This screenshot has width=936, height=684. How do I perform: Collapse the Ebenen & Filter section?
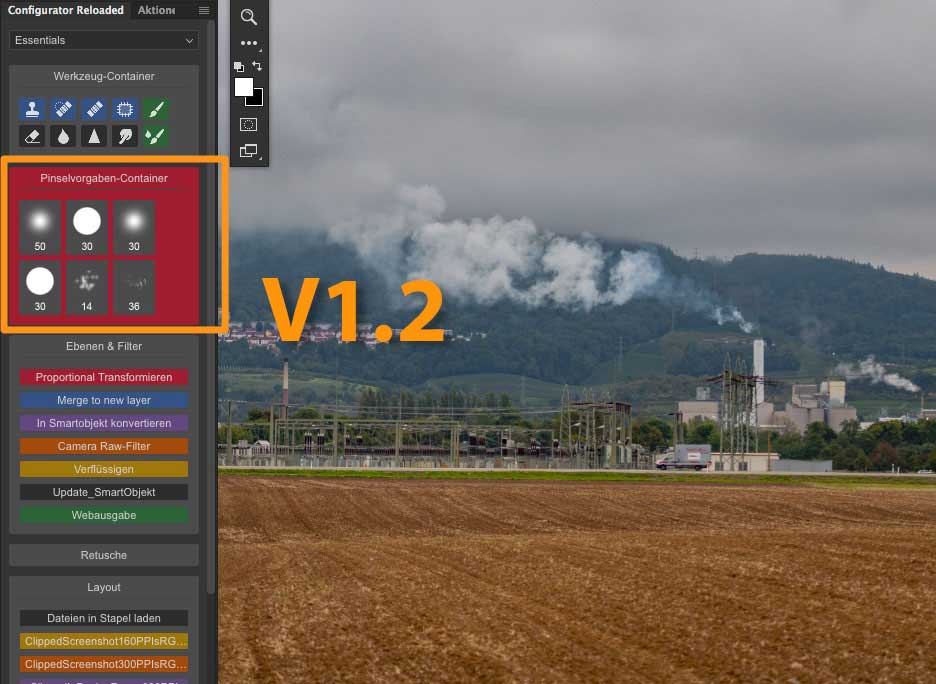click(x=104, y=346)
